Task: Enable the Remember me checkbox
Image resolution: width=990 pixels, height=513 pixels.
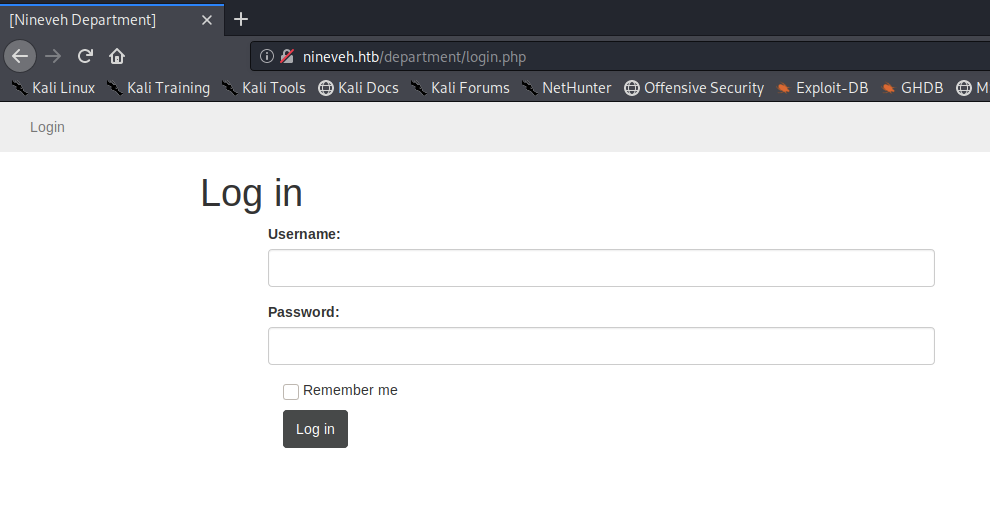Action: pyautogui.click(x=291, y=392)
